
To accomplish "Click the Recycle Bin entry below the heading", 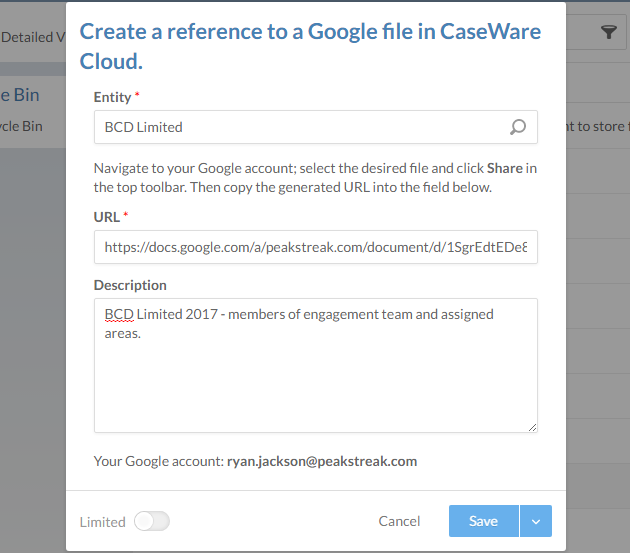I will (x=22, y=126).
